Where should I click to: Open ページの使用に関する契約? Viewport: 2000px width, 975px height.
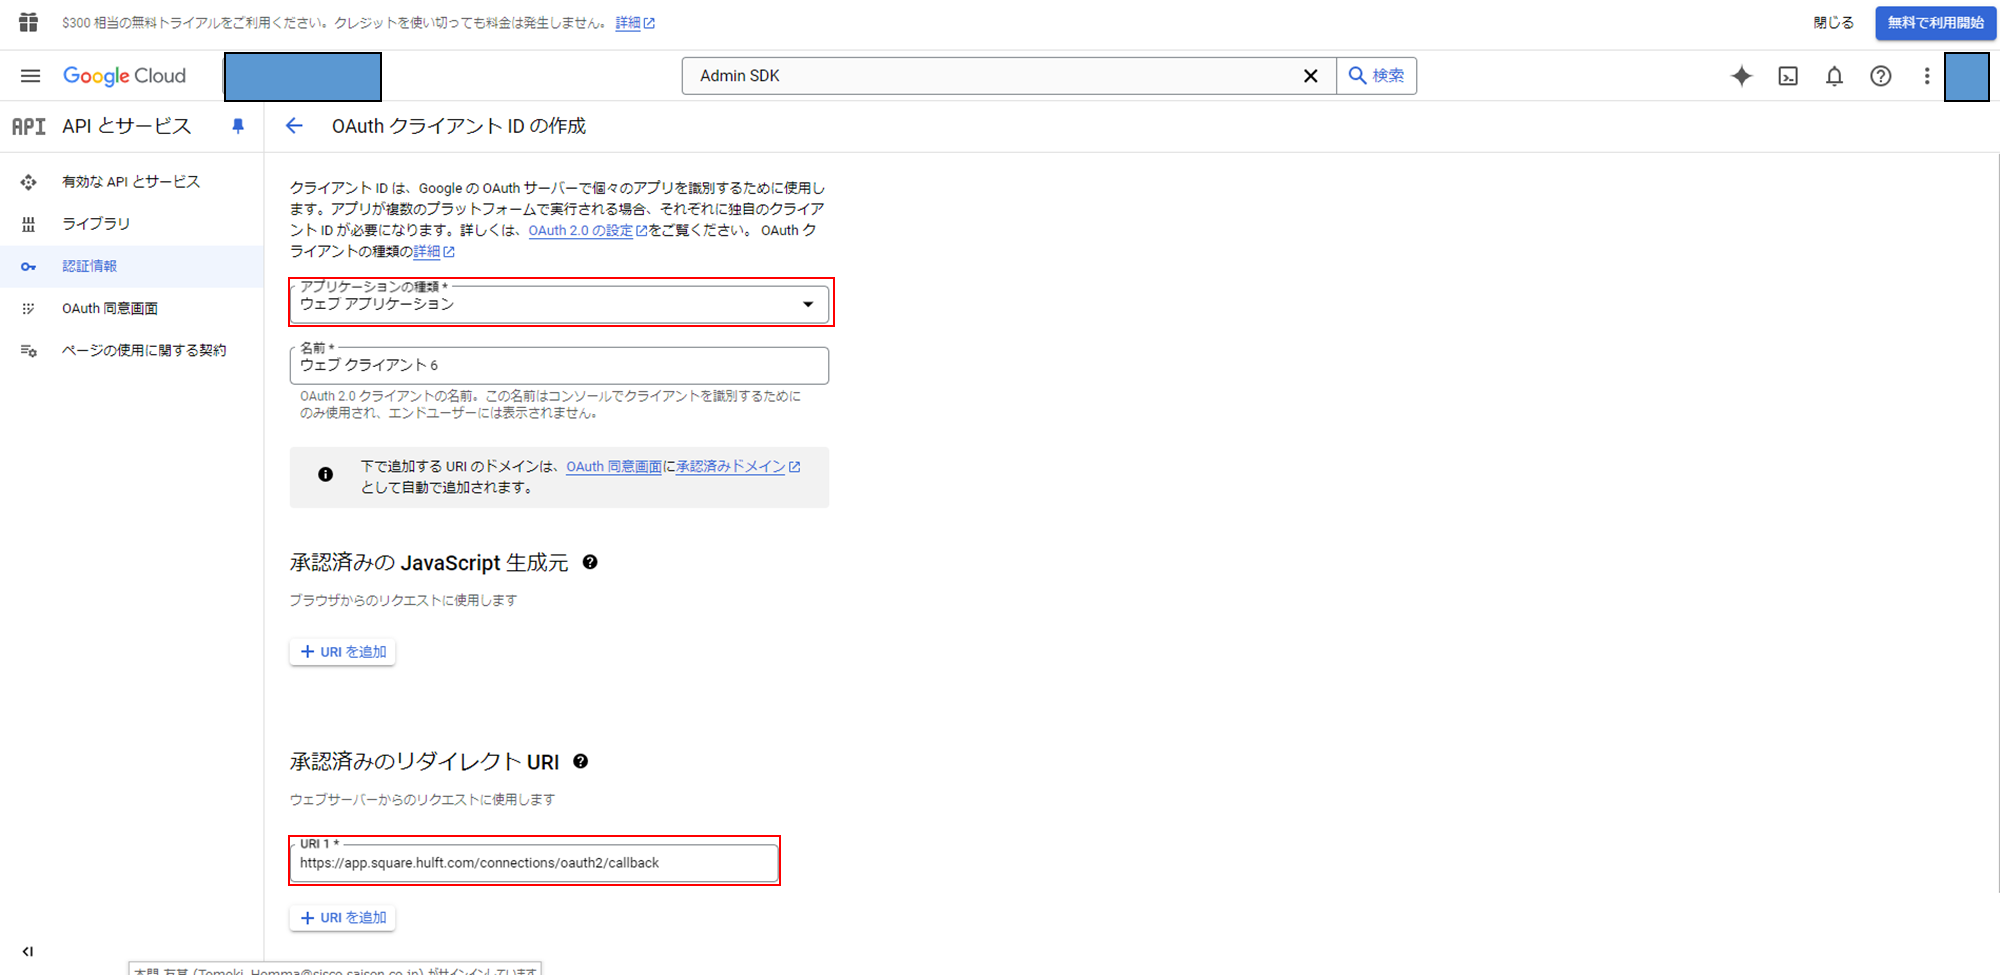[132, 350]
